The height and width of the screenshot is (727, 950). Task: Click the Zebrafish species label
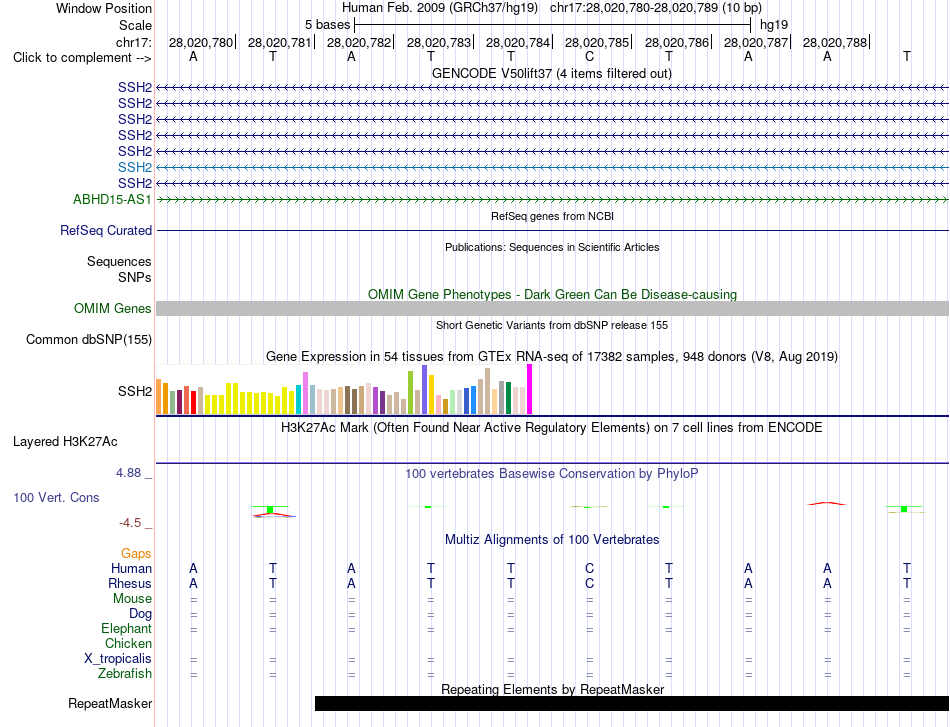pos(125,673)
